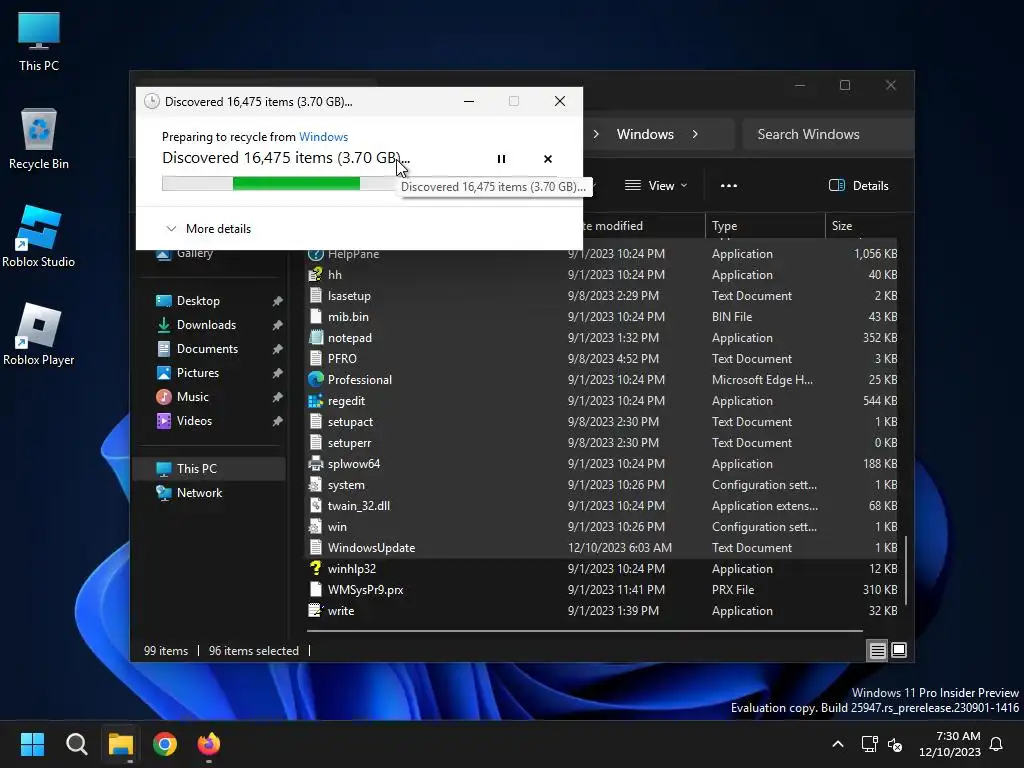The width and height of the screenshot is (1024, 768).
Task: Open the Recycle Bin desktop icon
Action: pyautogui.click(x=39, y=139)
